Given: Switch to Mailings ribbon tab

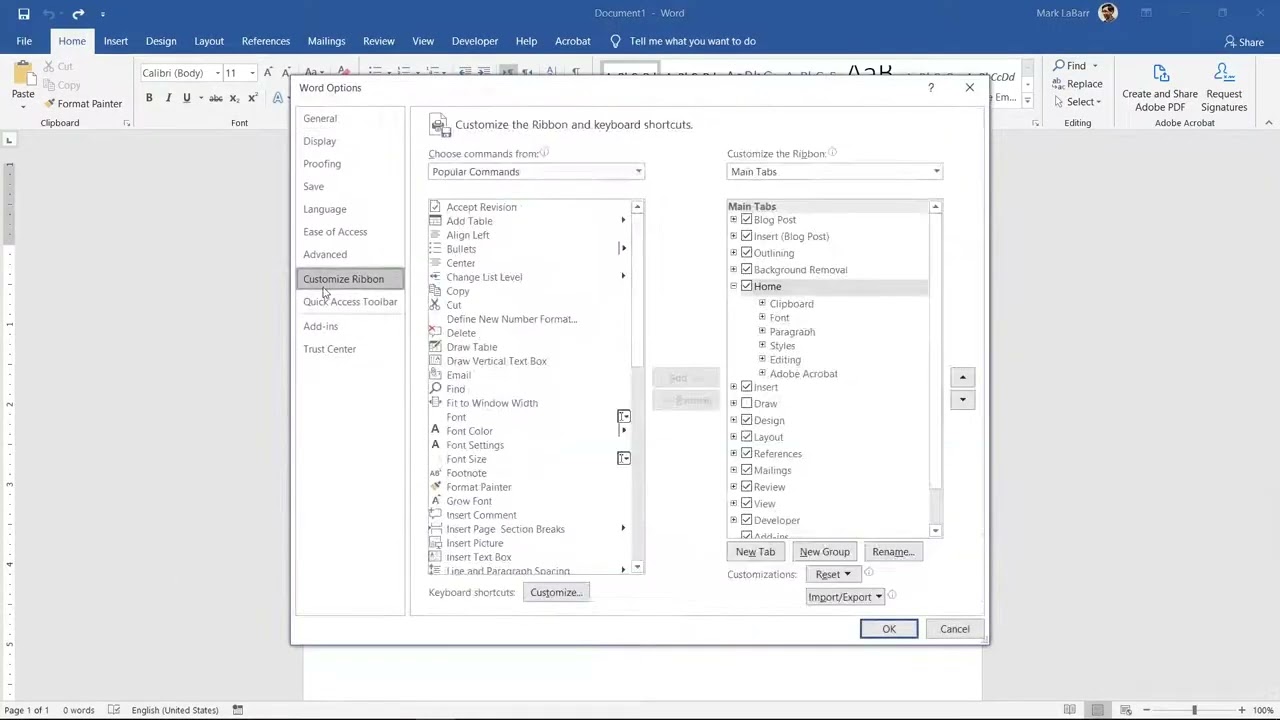Looking at the screenshot, I should pos(326,42).
